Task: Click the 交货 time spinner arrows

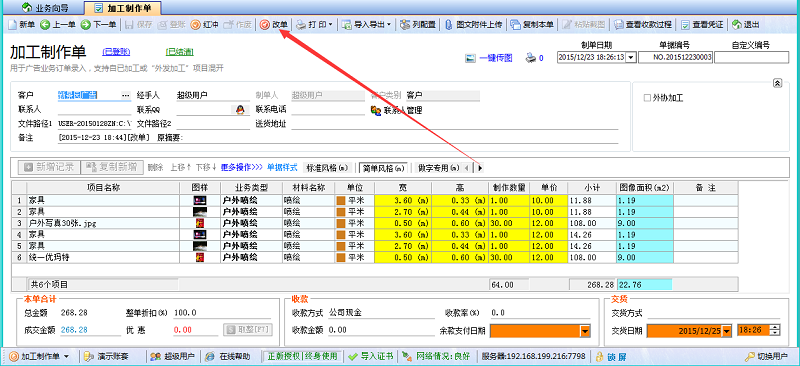Action: (x=776, y=331)
